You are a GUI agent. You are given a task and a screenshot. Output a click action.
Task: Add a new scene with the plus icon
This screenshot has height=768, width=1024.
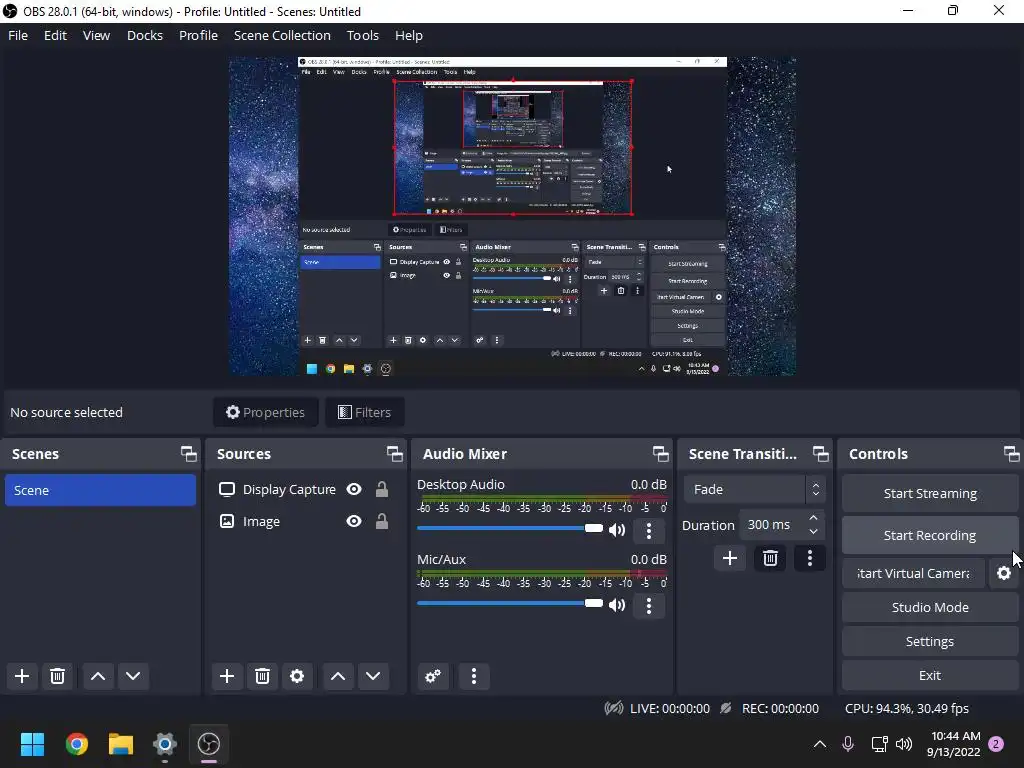pyautogui.click(x=22, y=676)
